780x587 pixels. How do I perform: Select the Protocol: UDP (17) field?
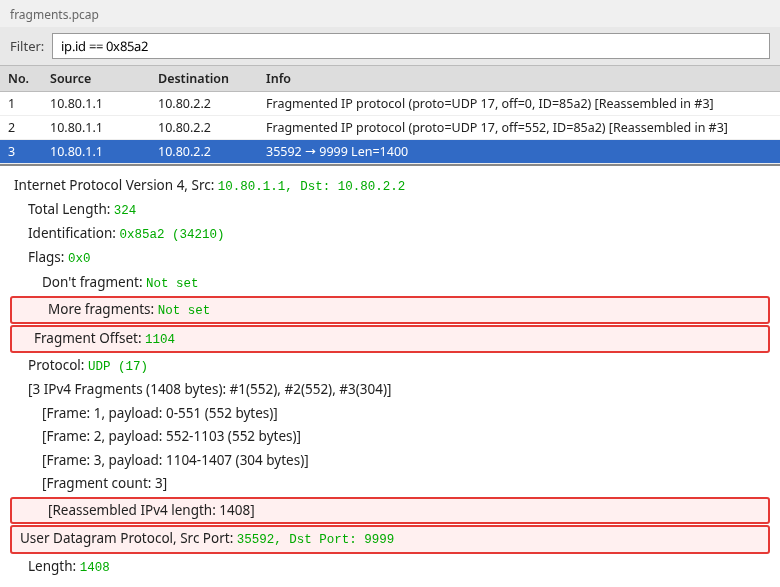pos(88,365)
